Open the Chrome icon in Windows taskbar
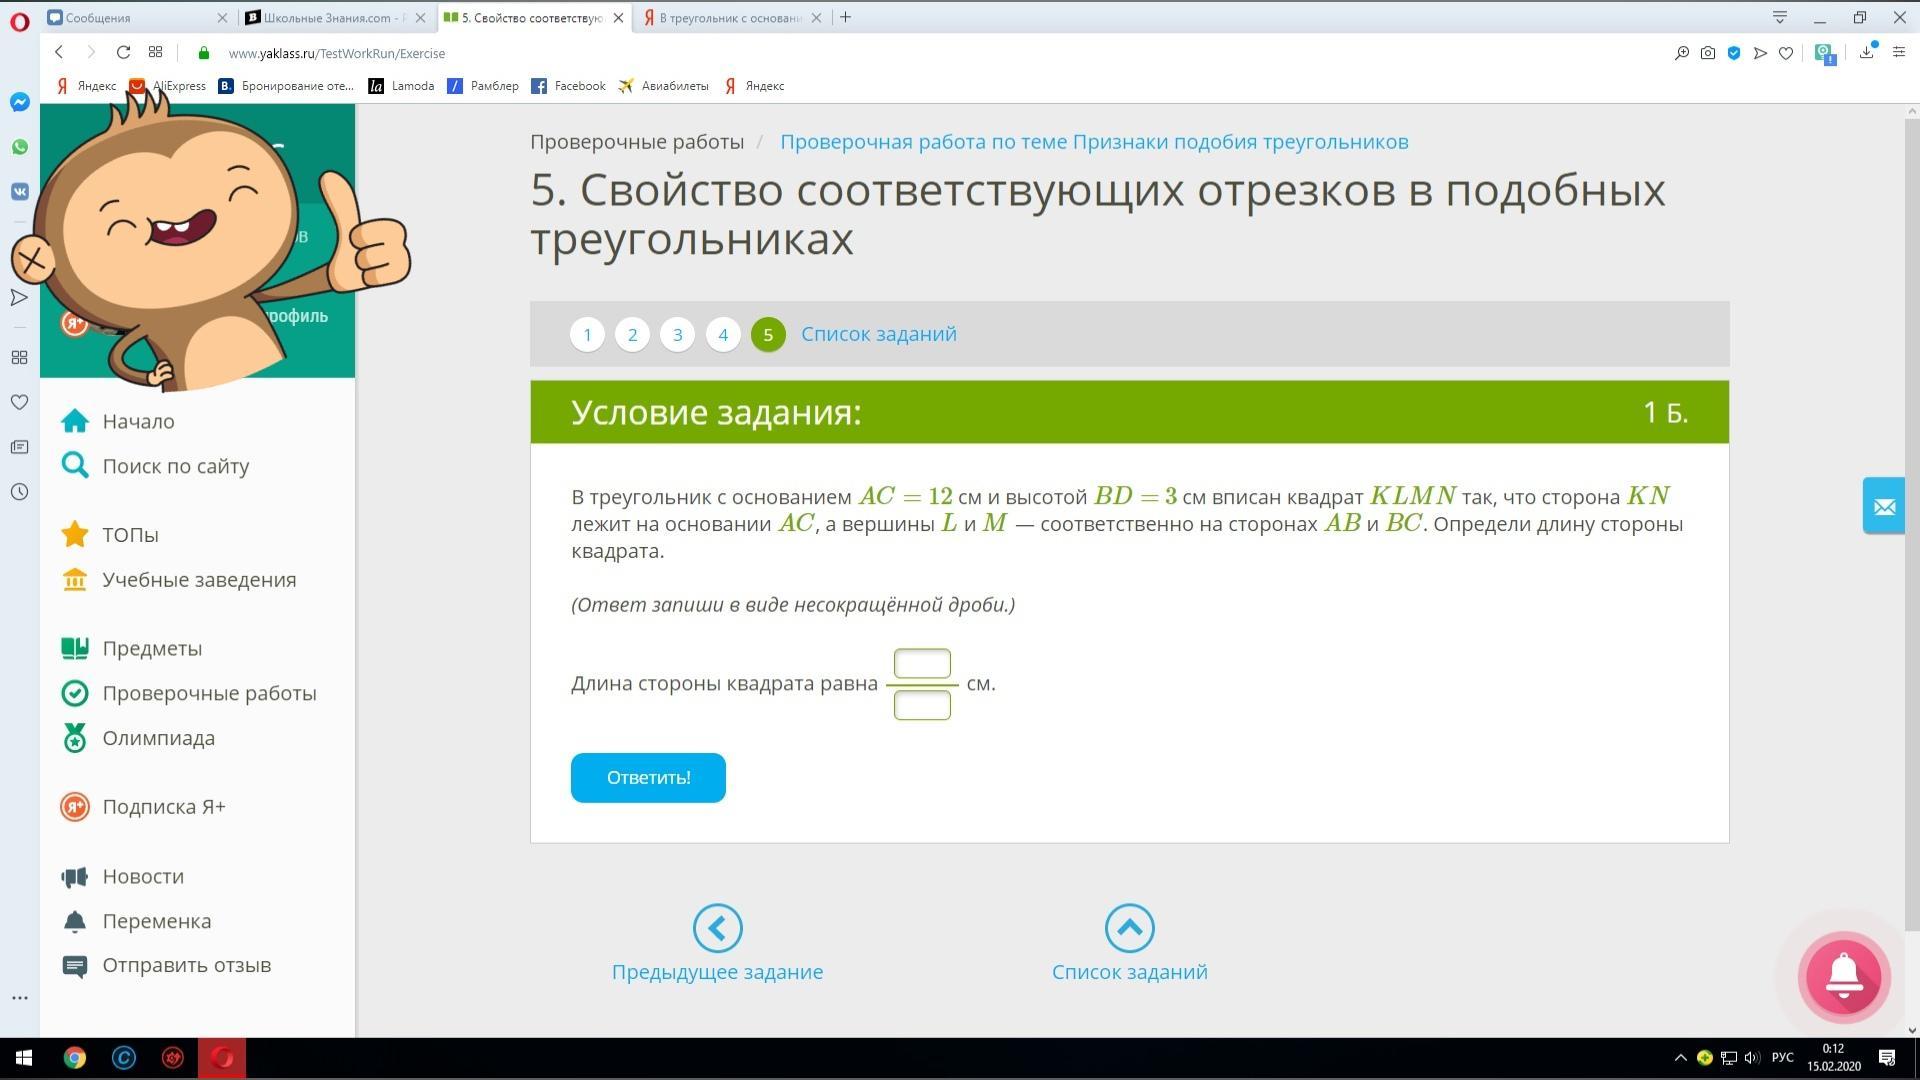The image size is (1920, 1080). (x=75, y=1058)
